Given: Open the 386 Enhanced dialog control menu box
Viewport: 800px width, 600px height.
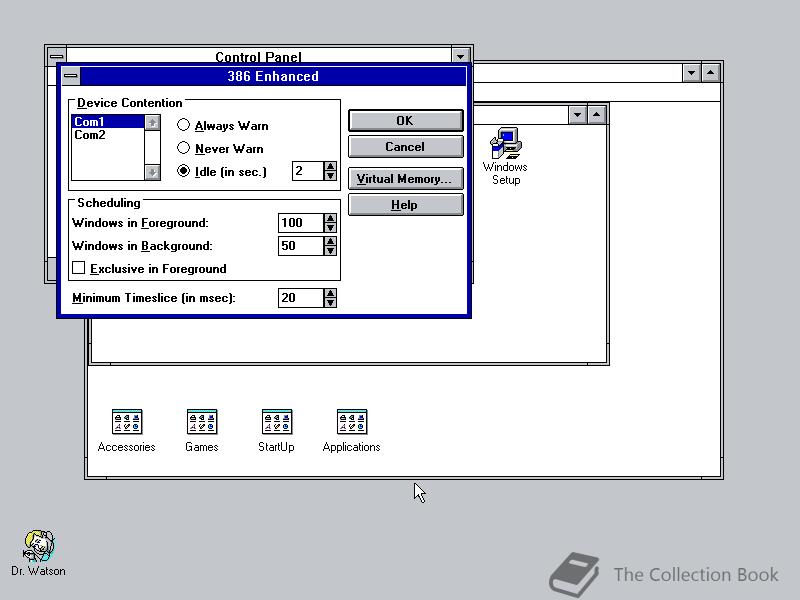Looking at the screenshot, I should 71,77.
